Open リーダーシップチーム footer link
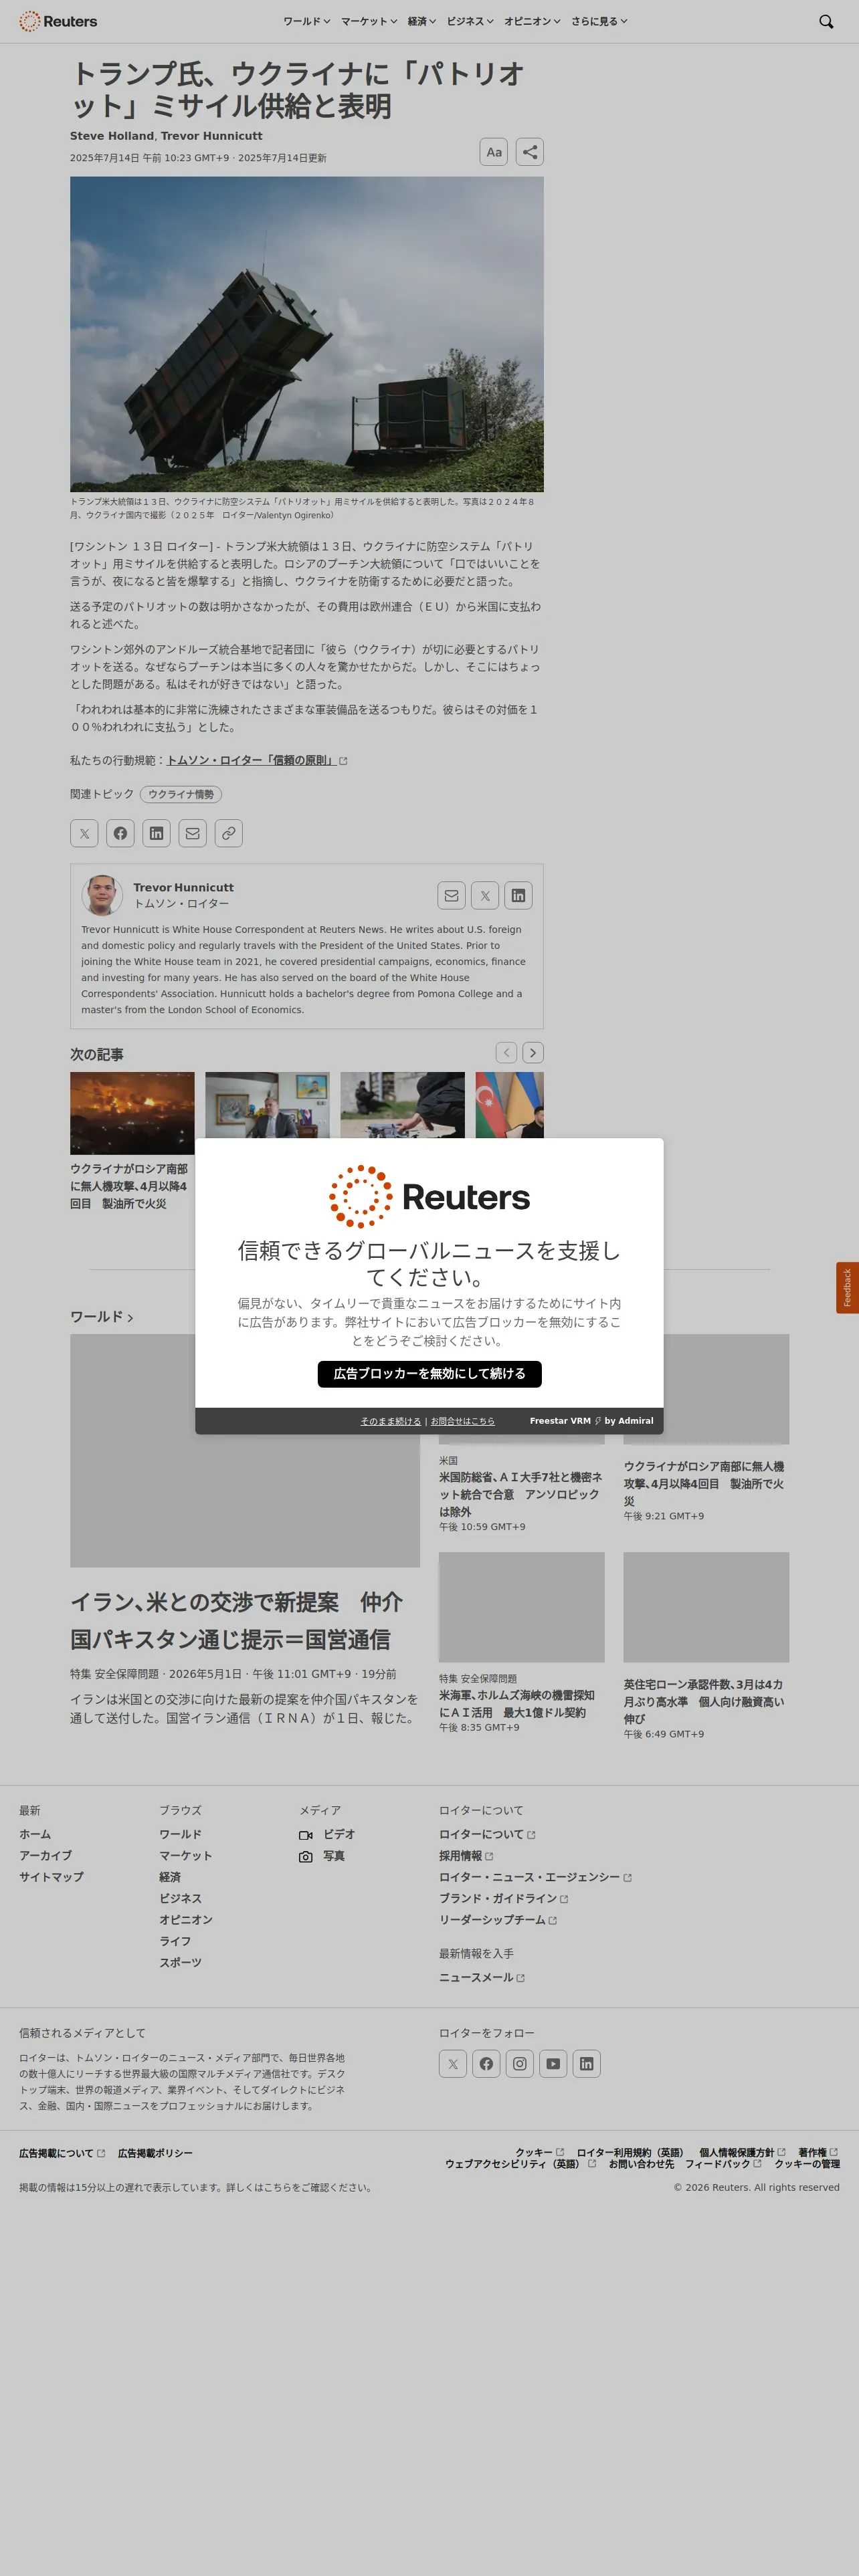Screen dimensions: 859x2576 point(498,1920)
